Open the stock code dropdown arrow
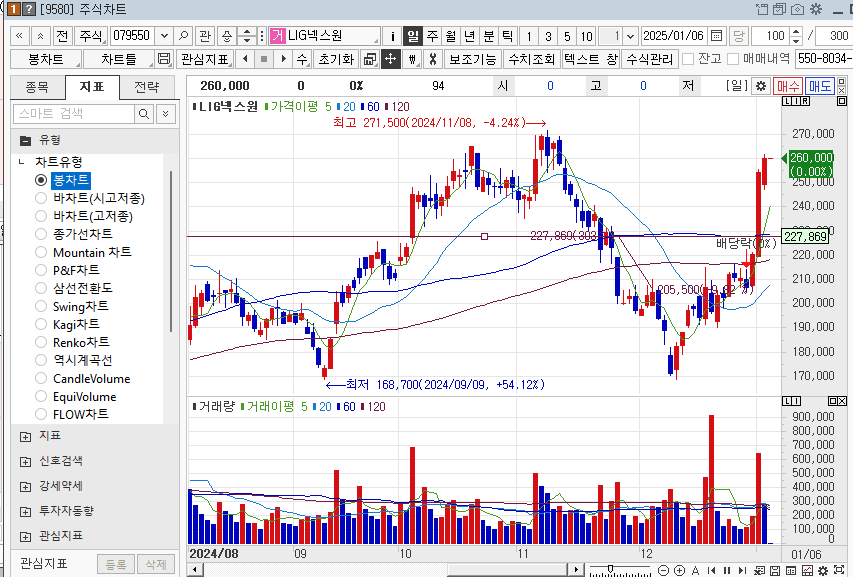853x577 pixels. [x=164, y=36]
